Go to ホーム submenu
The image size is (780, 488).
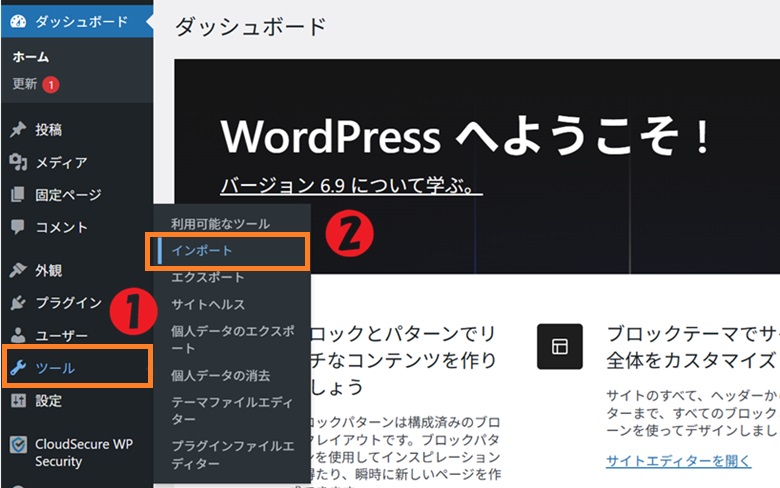click(x=31, y=57)
